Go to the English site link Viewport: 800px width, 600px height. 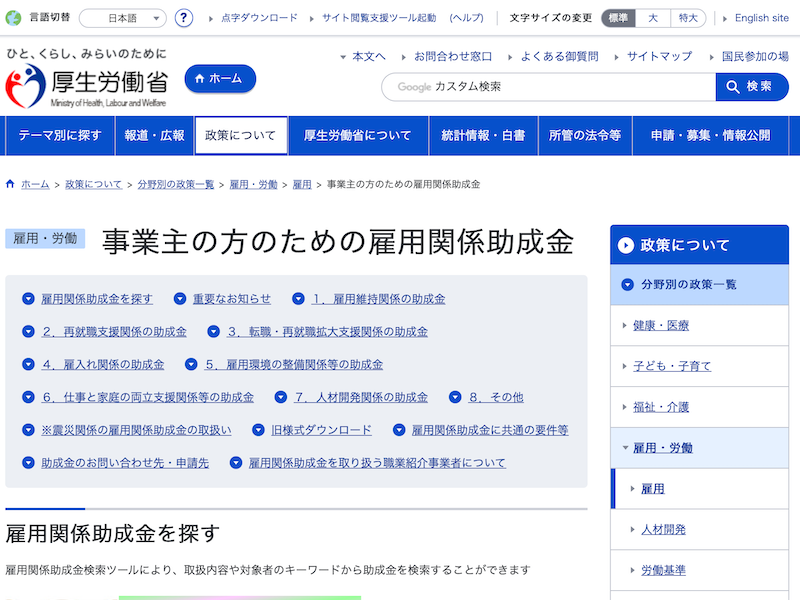(761, 18)
